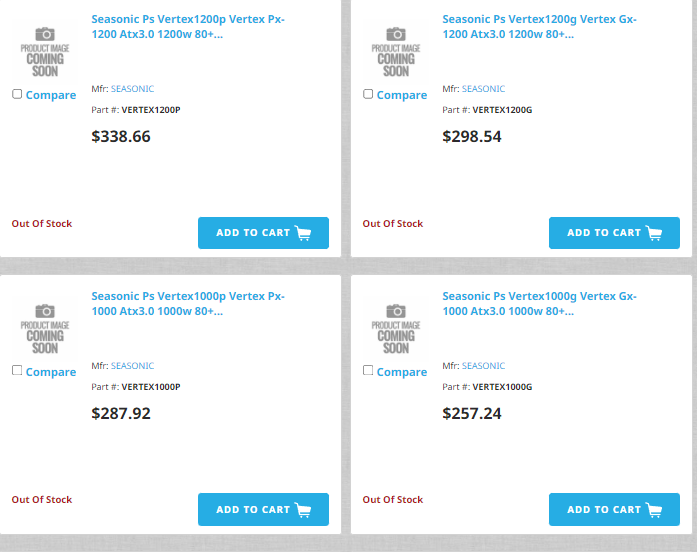Enable Compare checkbox for Vertex1000p
The height and width of the screenshot is (552, 697).
(17, 371)
